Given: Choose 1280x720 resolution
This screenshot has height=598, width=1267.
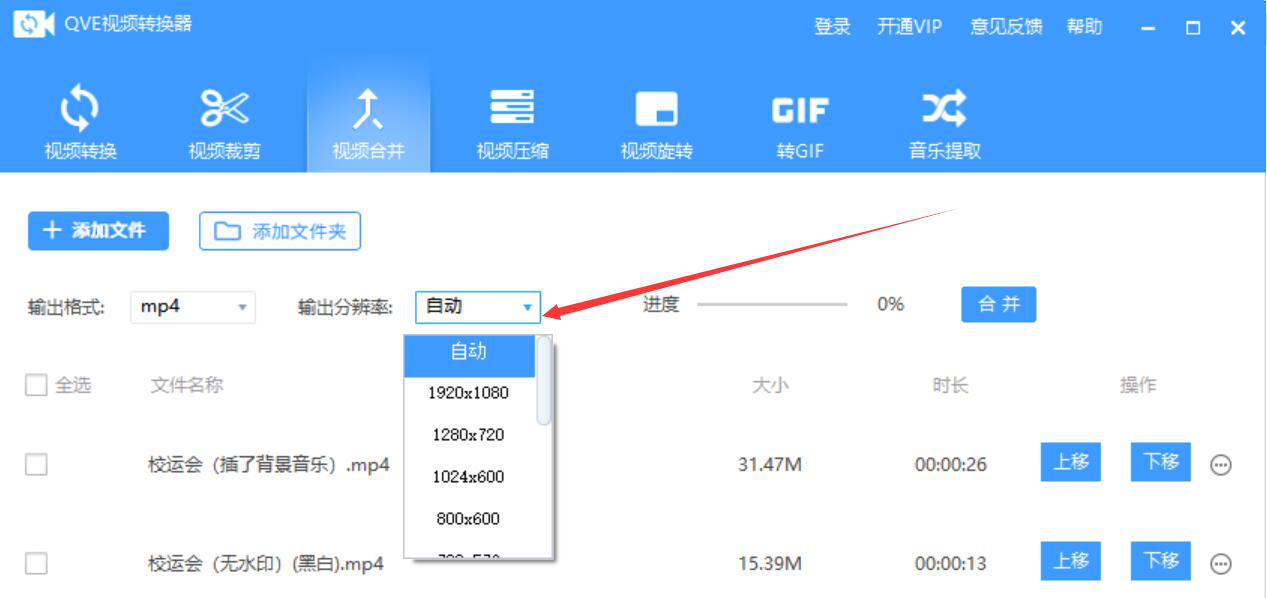Looking at the screenshot, I should tap(469, 435).
